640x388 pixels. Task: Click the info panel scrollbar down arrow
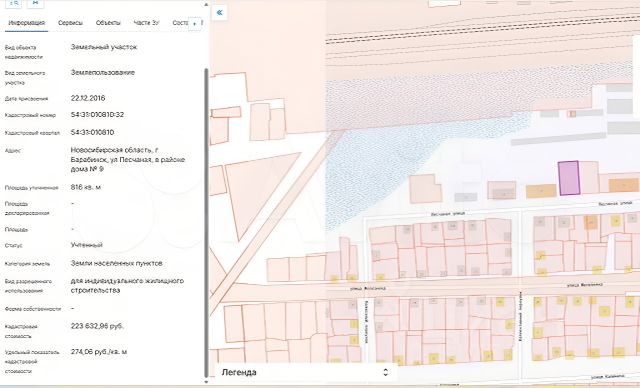206,382
